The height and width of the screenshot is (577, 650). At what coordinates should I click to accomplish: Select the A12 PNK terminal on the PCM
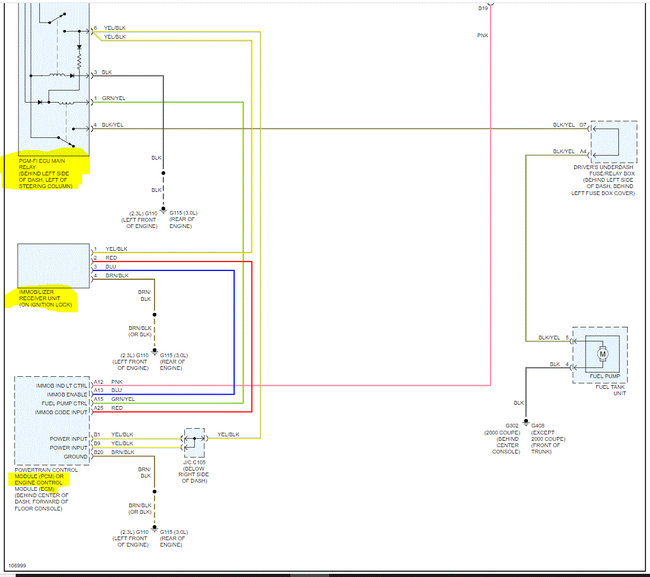pyautogui.click(x=108, y=382)
